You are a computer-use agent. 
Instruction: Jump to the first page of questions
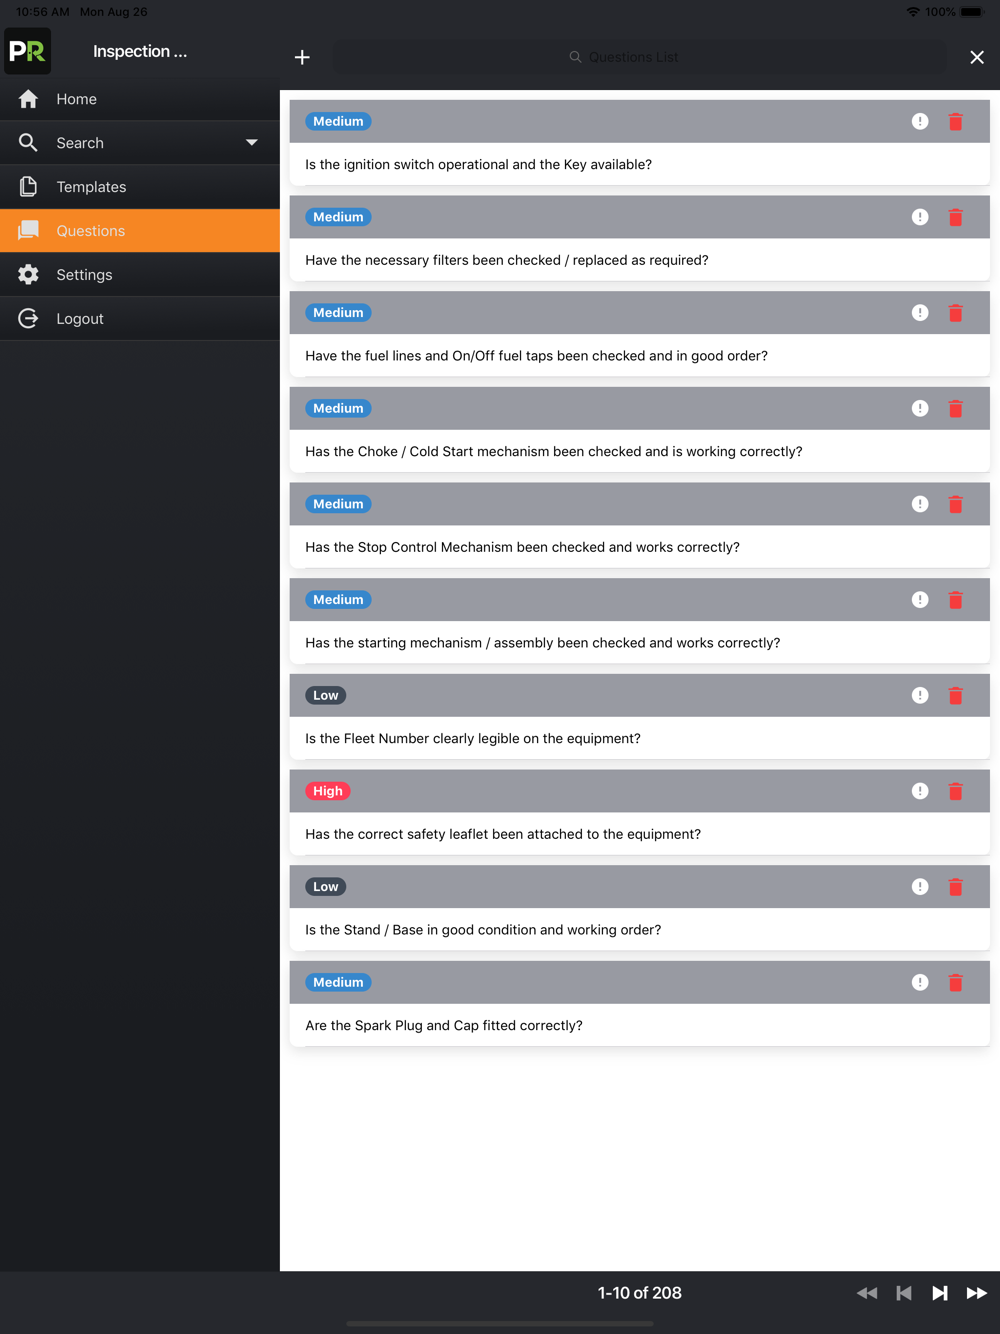(x=867, y=1293)
